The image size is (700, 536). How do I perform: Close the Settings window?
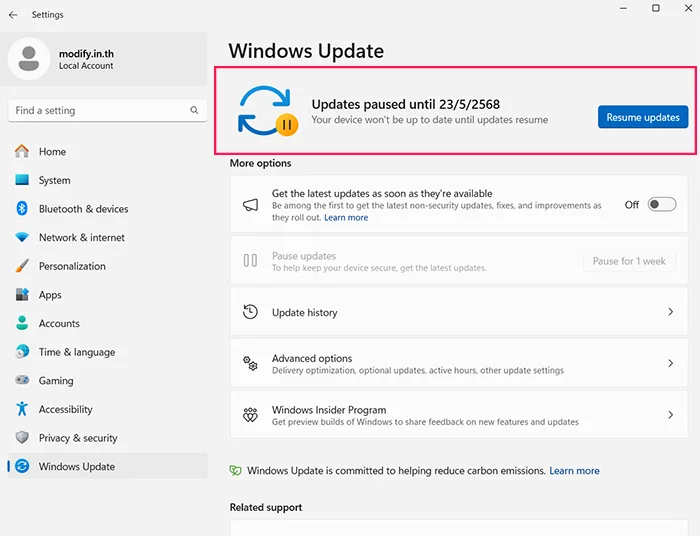[688, 8]
